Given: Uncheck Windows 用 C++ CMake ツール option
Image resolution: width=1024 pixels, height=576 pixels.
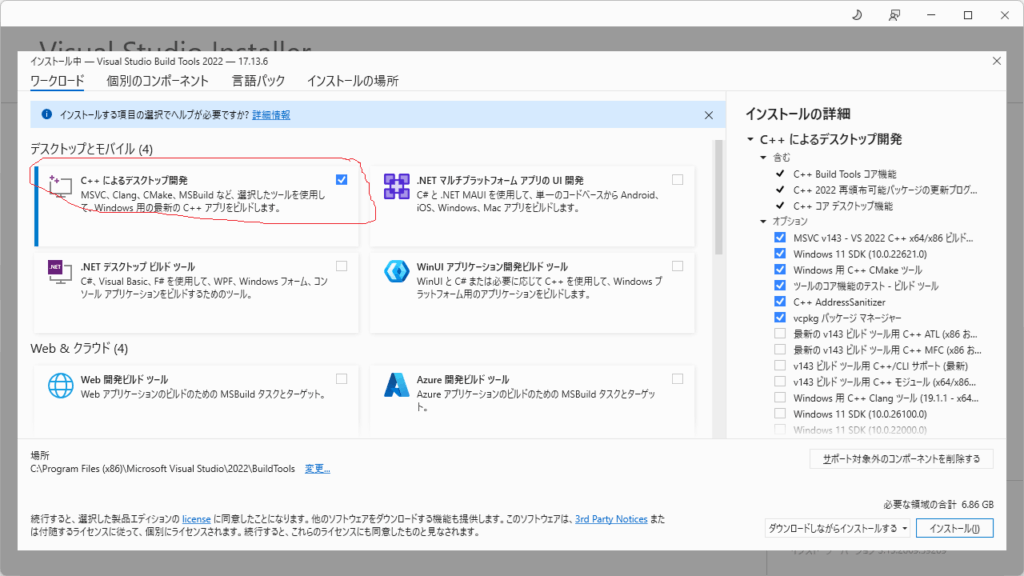Looking at the screenshot, I should click(x=780, y=269).
